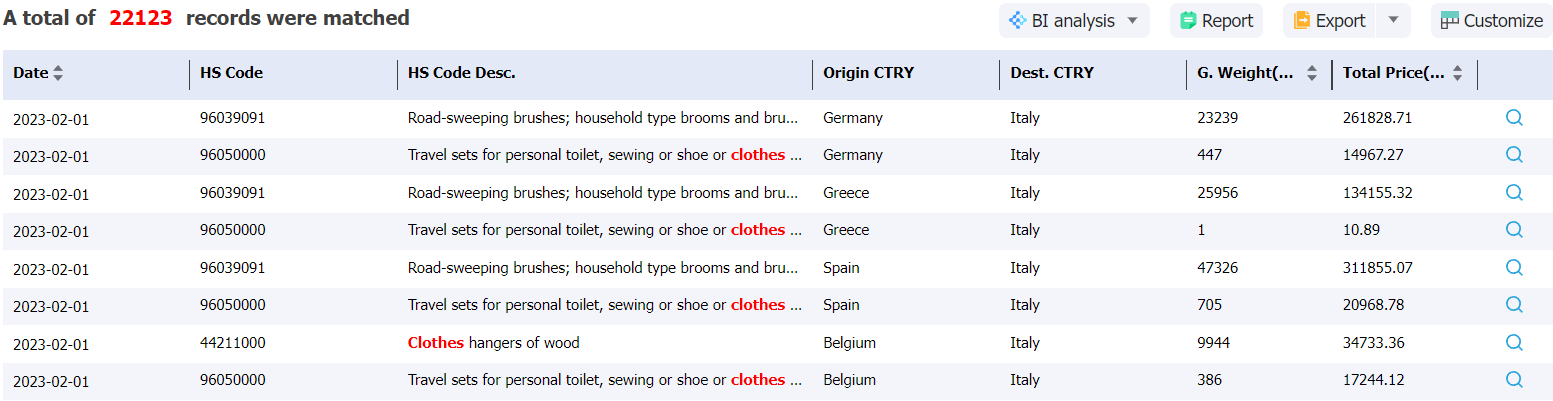Open the Export dropdown arrow
Image resolution: width=1553 pixels, height=401 pixels.
[1393, 21]
